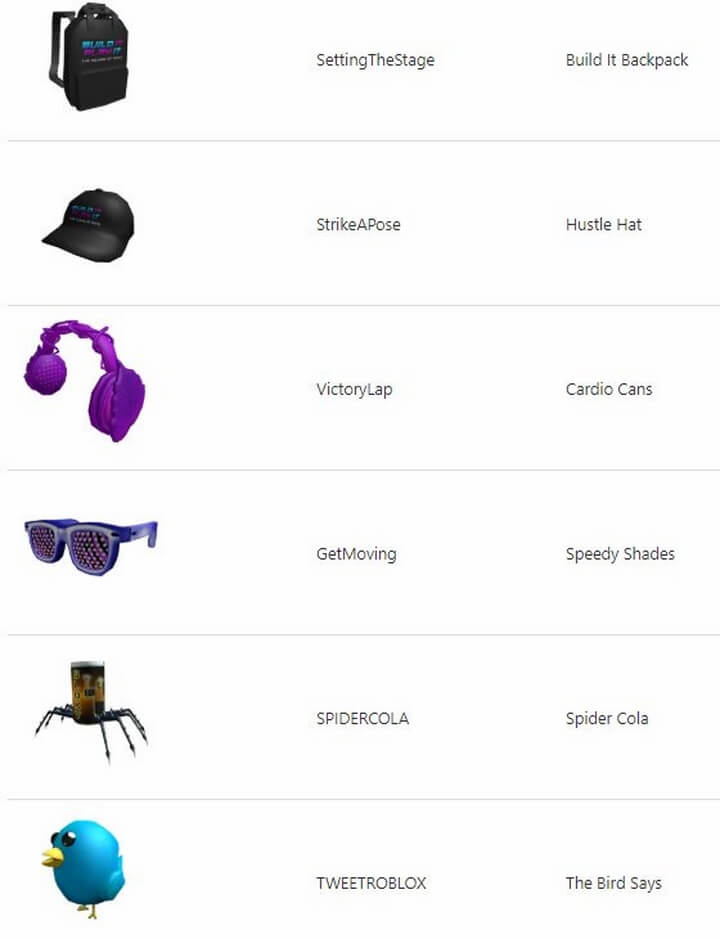Select the SettingTheStage code text
The width and height of the screenshot is (720, 939).
(x=376, y=60)
